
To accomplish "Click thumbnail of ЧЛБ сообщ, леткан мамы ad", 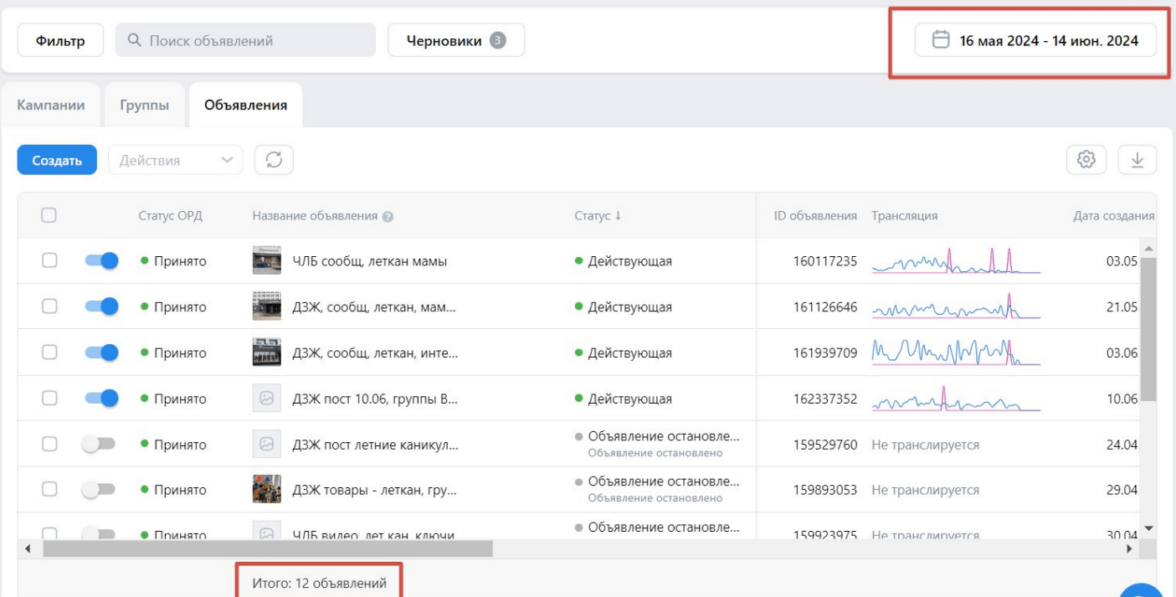I will 267,261.
